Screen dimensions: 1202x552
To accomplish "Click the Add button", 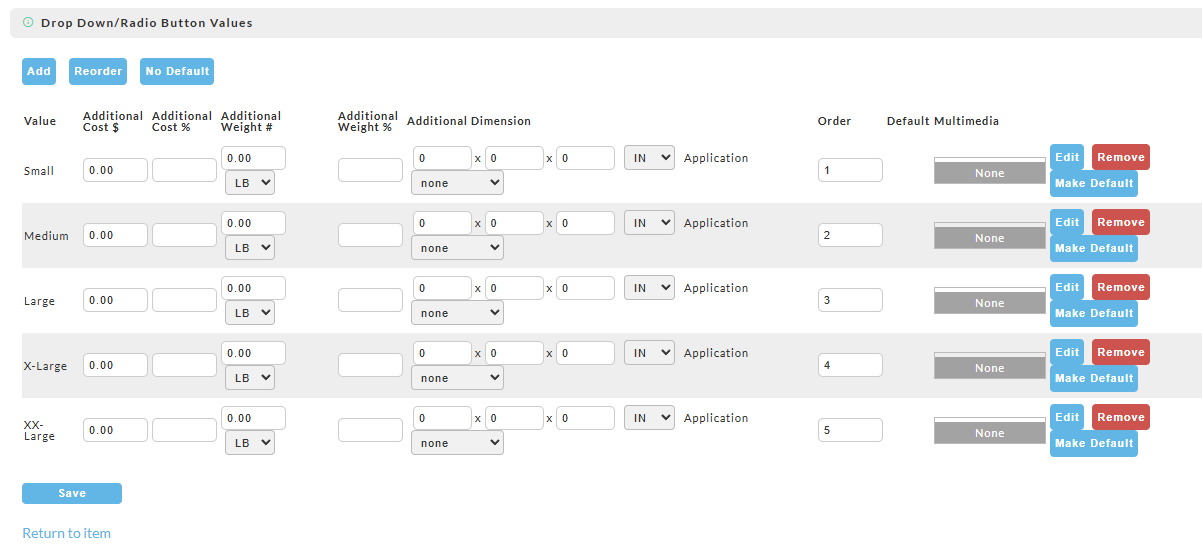I will [39, 71].
